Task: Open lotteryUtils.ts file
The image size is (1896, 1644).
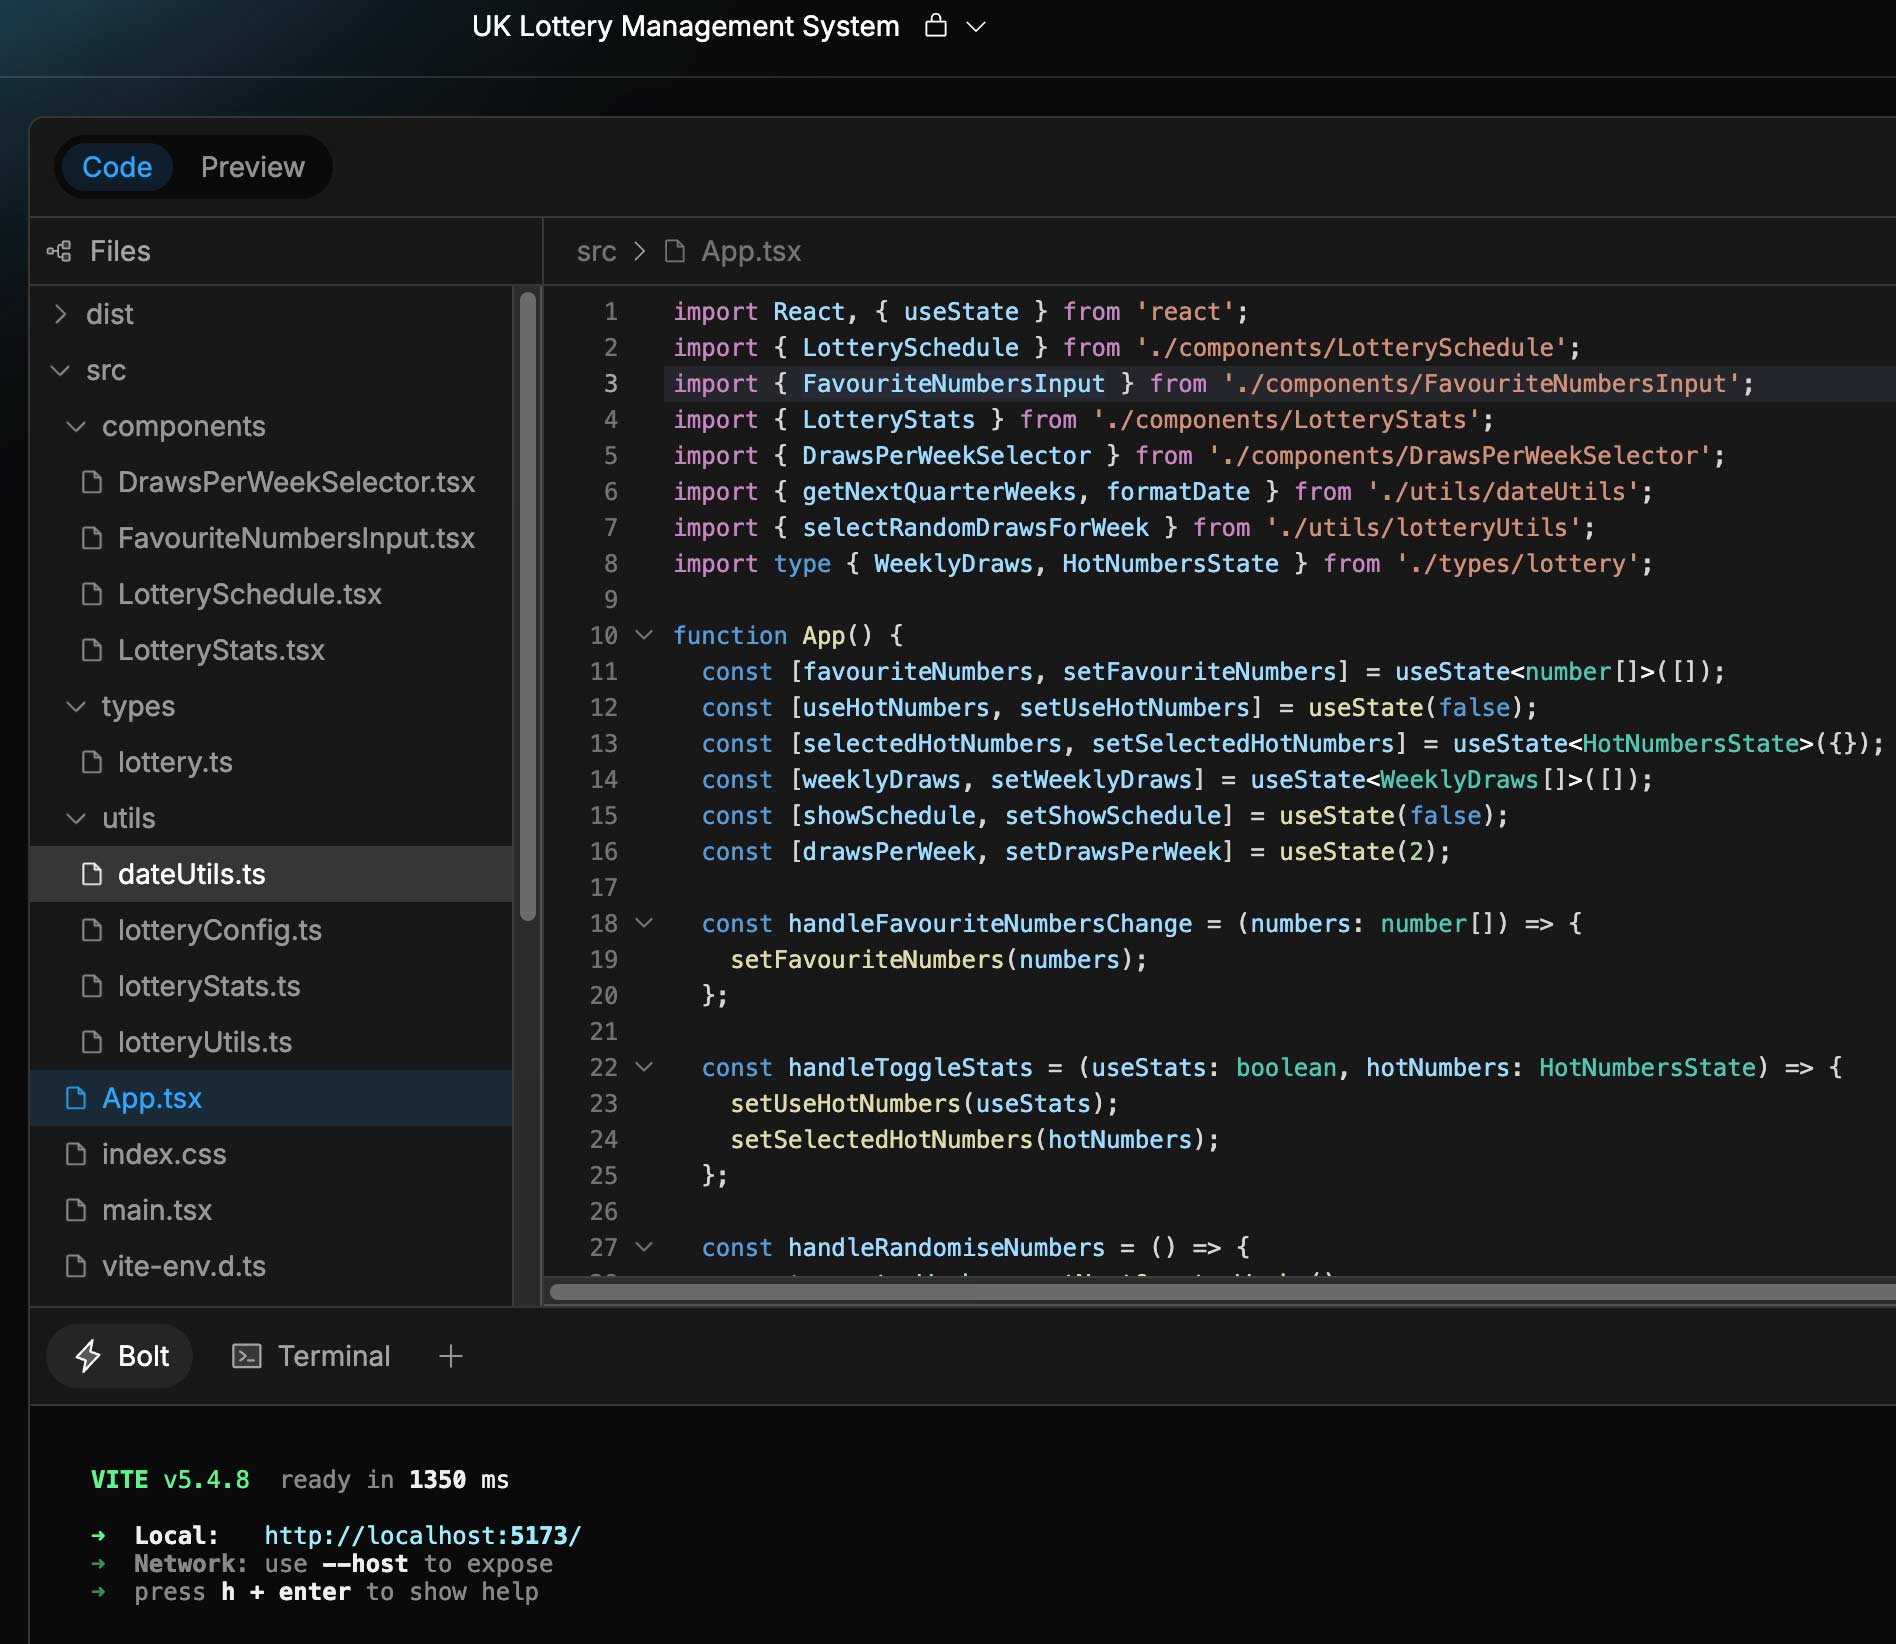Action: [271, 1042]
